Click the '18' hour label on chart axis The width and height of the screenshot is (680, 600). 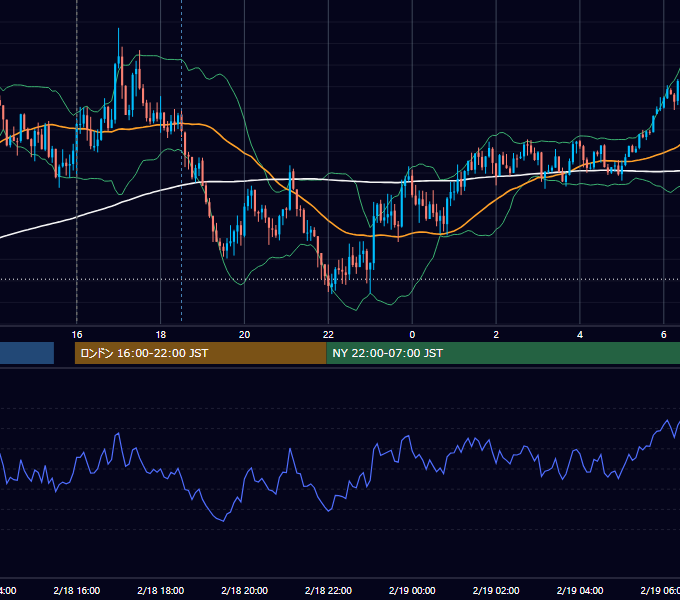(160, 335)
